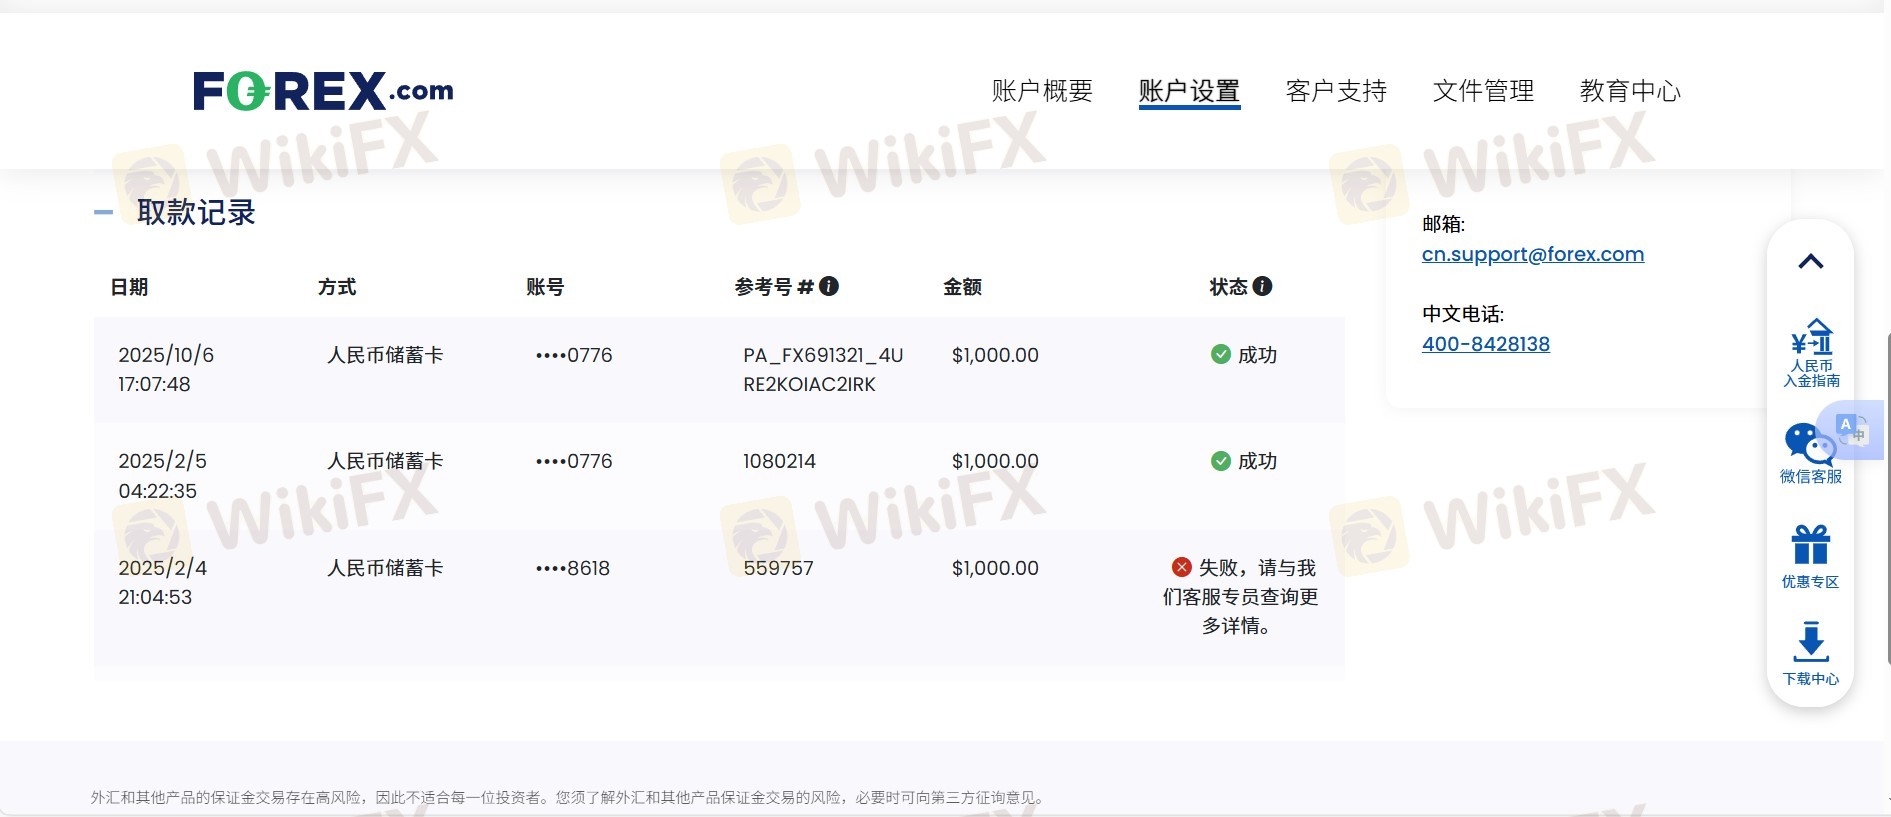Click green success icon for 2025/2/5 row
The width and height of the screenshot is (1891, 817).
1220,461
